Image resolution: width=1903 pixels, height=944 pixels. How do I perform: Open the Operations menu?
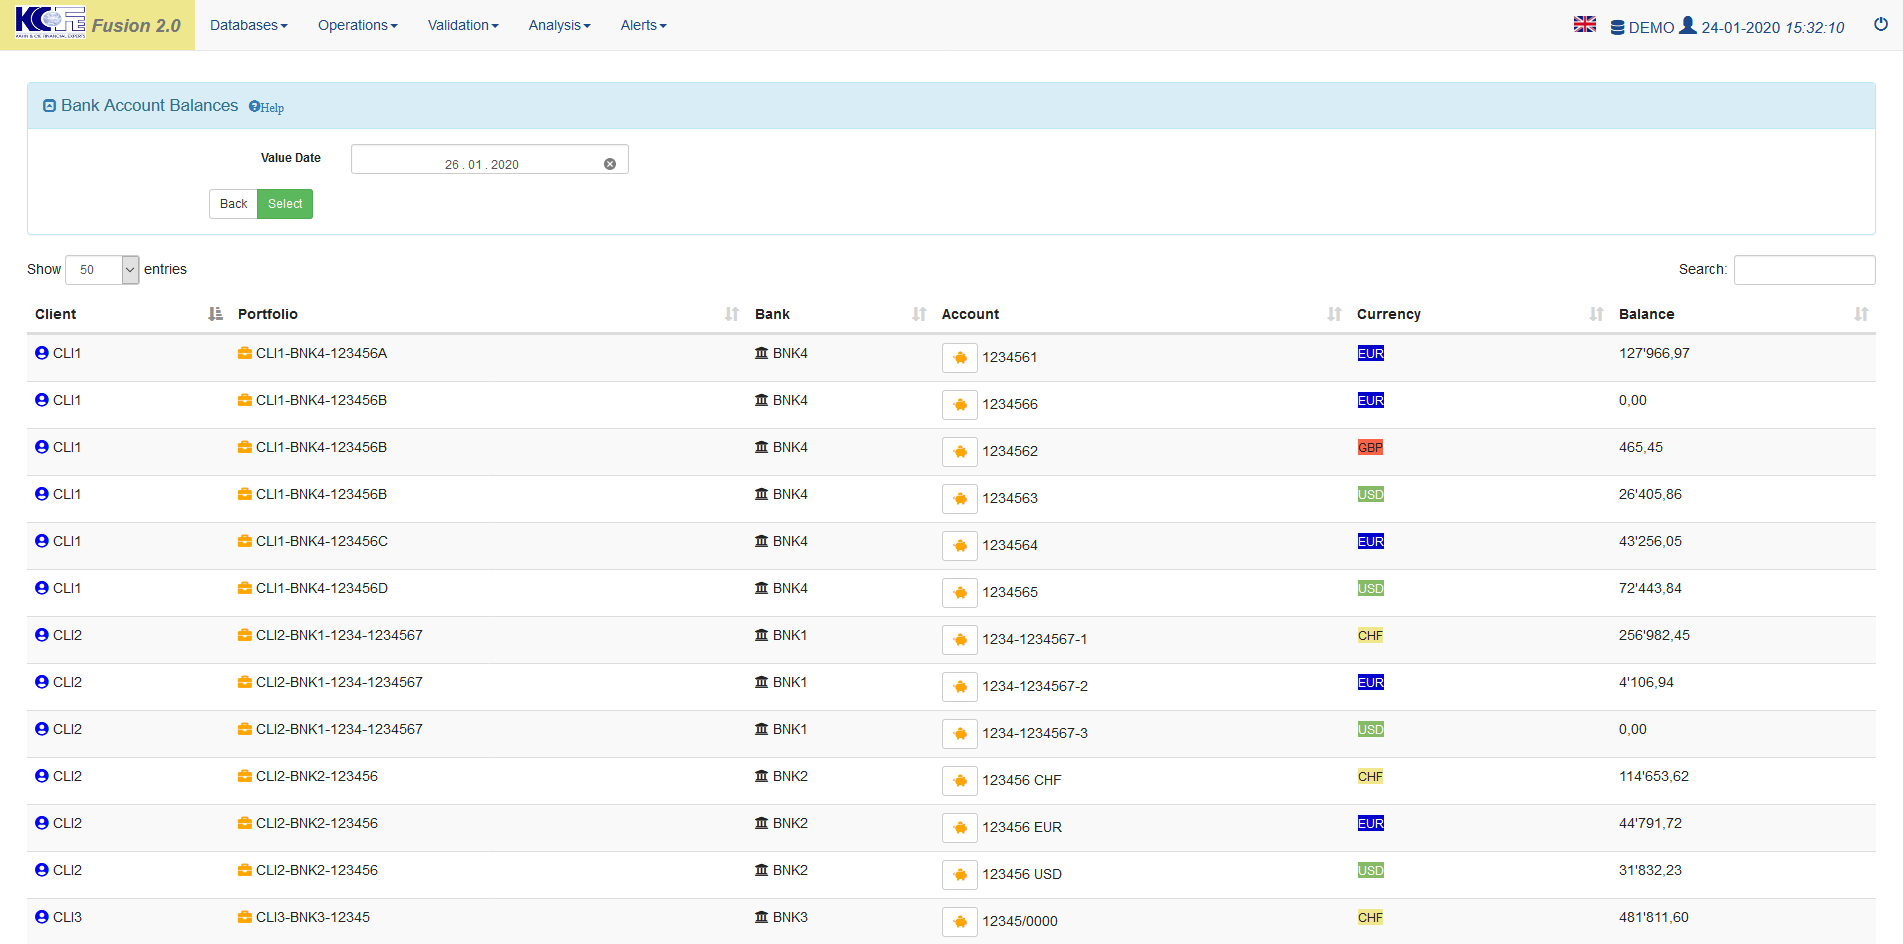[x=357, y=25]
